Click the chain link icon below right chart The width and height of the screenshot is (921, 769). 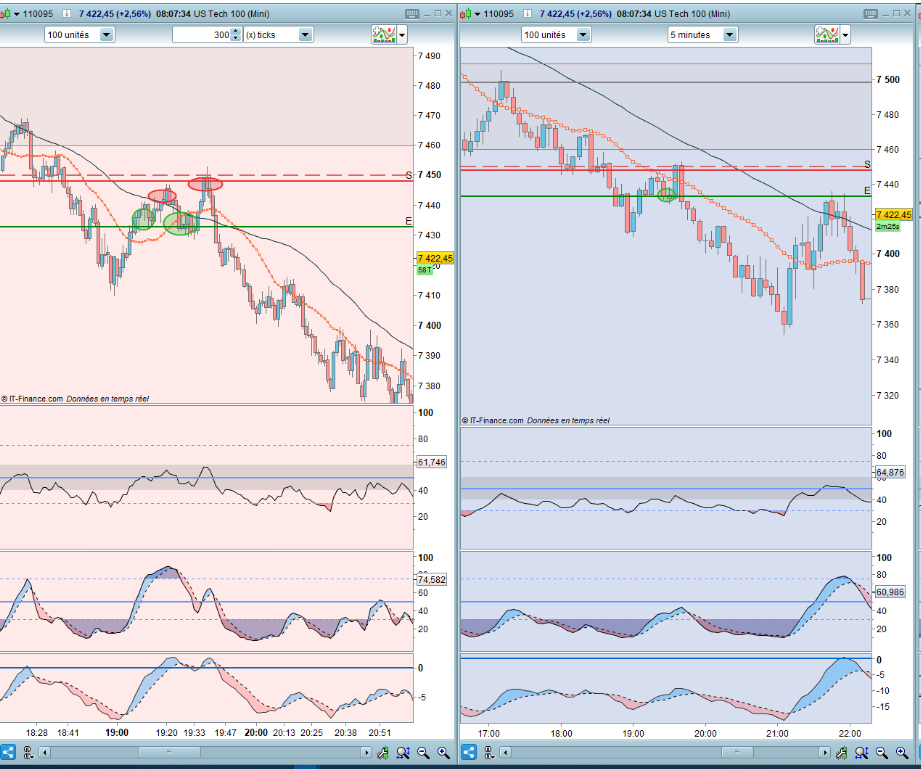coord(489,752)
